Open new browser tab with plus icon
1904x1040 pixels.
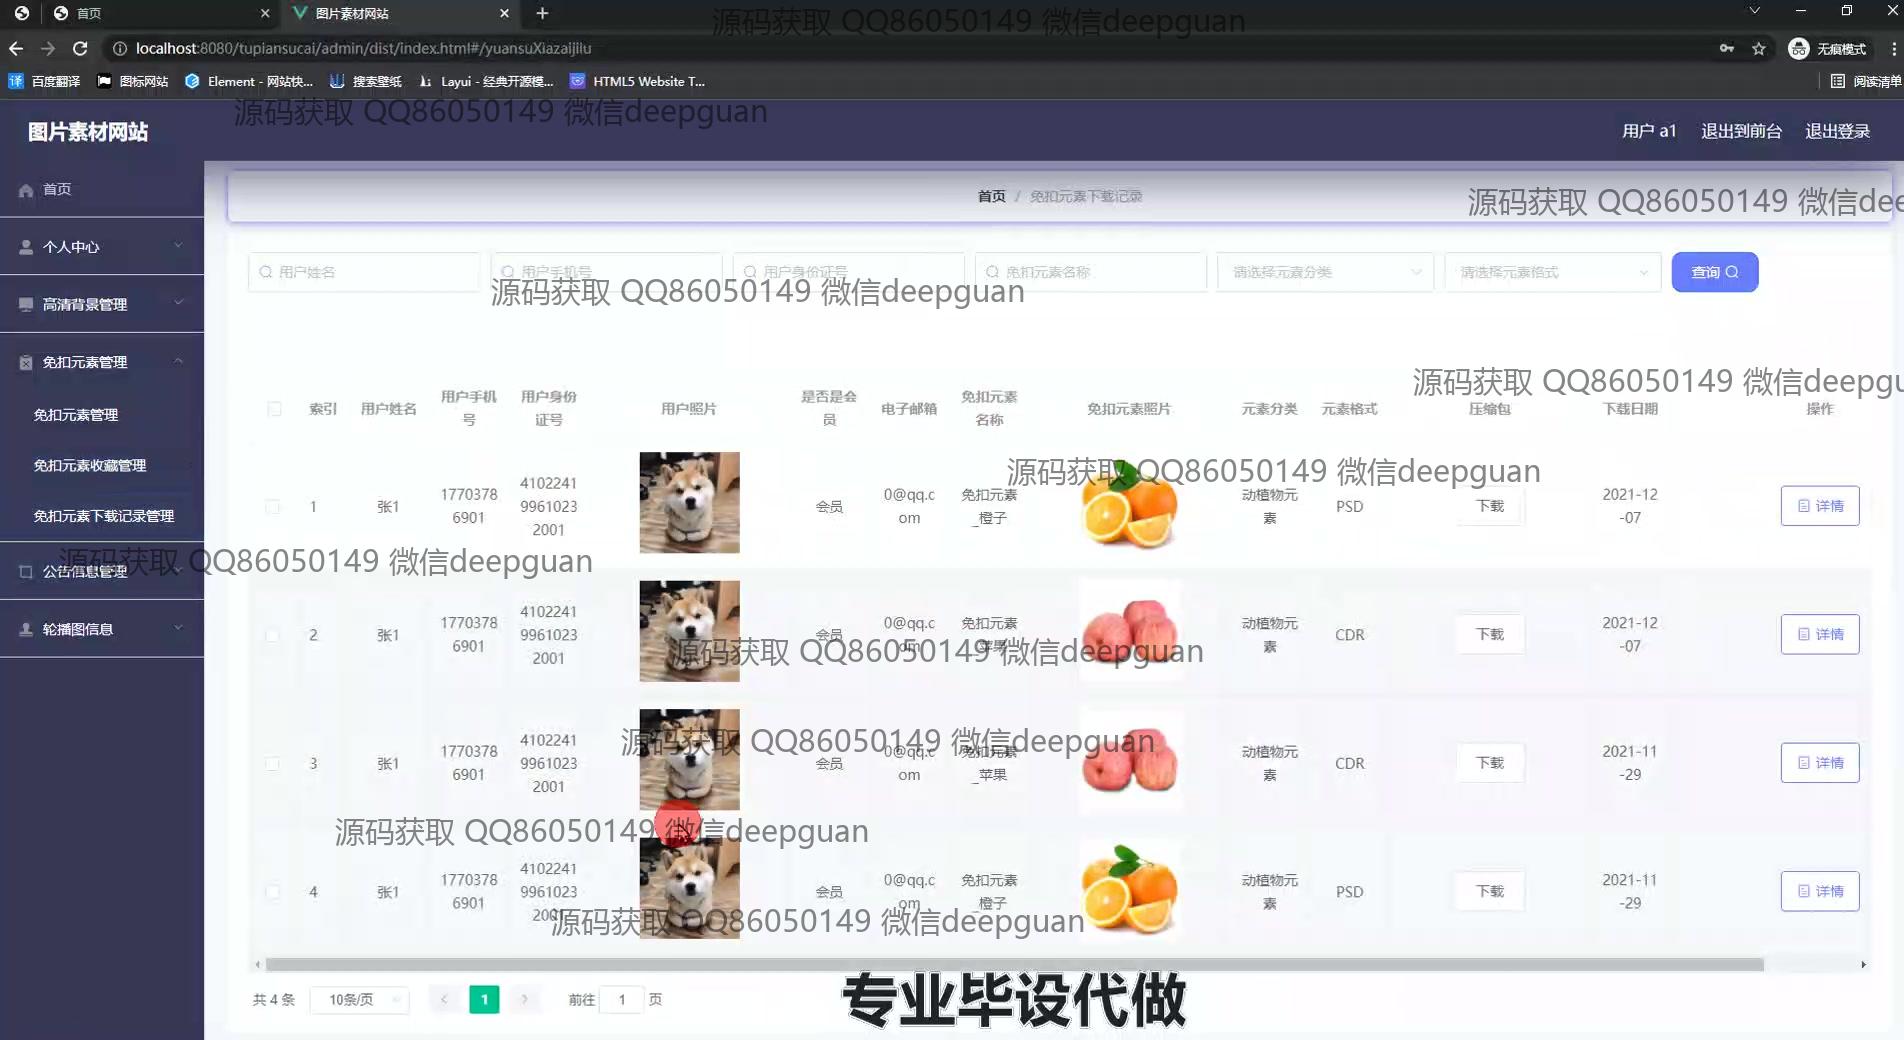(542, 13)
